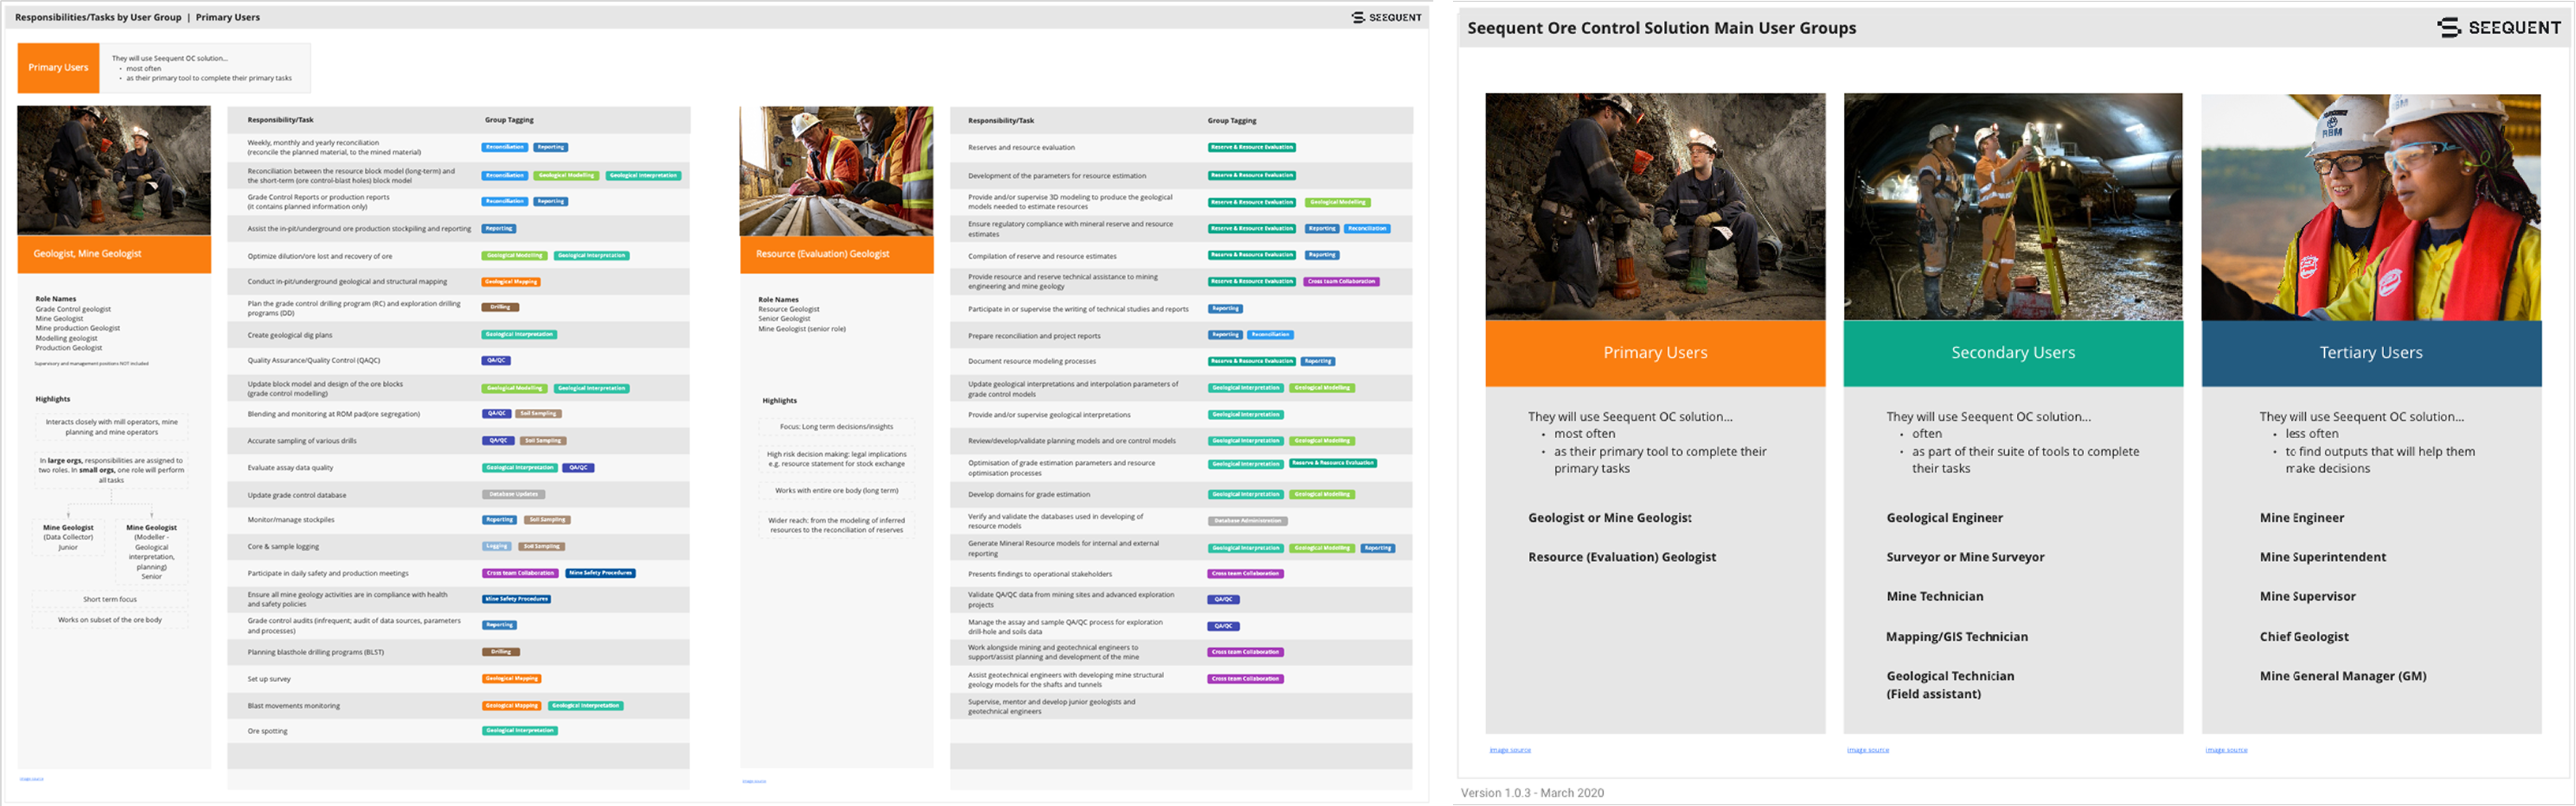Open the surveyors photo above Secondary Users
2576x806 pixels.
coord(2013,207)
